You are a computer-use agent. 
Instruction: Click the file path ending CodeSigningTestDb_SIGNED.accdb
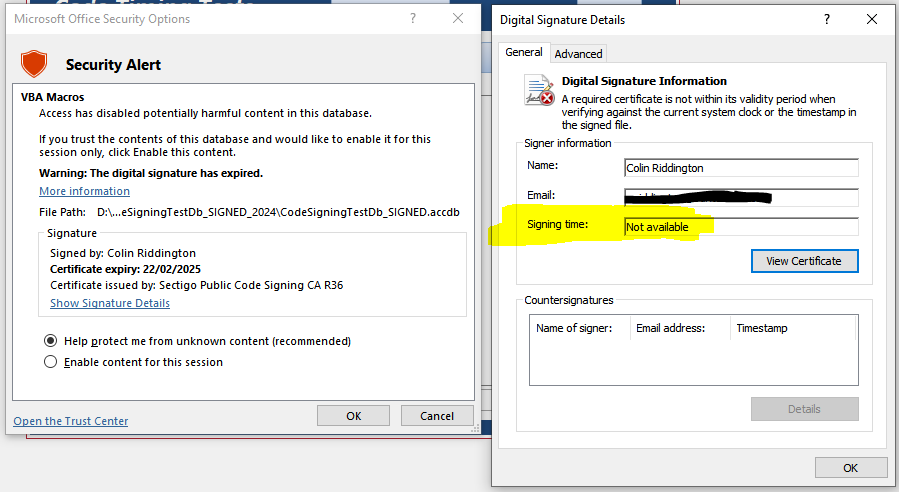point(278,212)
